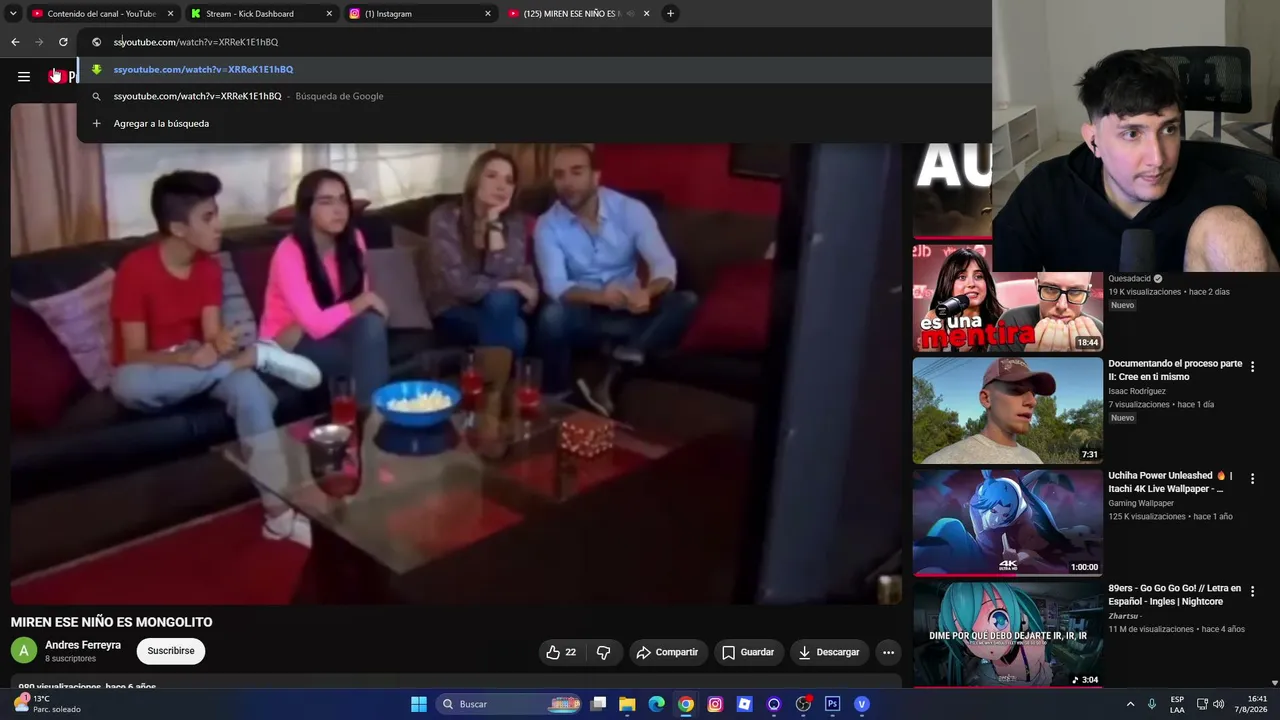Screen dimensions: 1280x720
Task: Select 'Agregar a la búsqueda' option
Action: pos(535,123)
